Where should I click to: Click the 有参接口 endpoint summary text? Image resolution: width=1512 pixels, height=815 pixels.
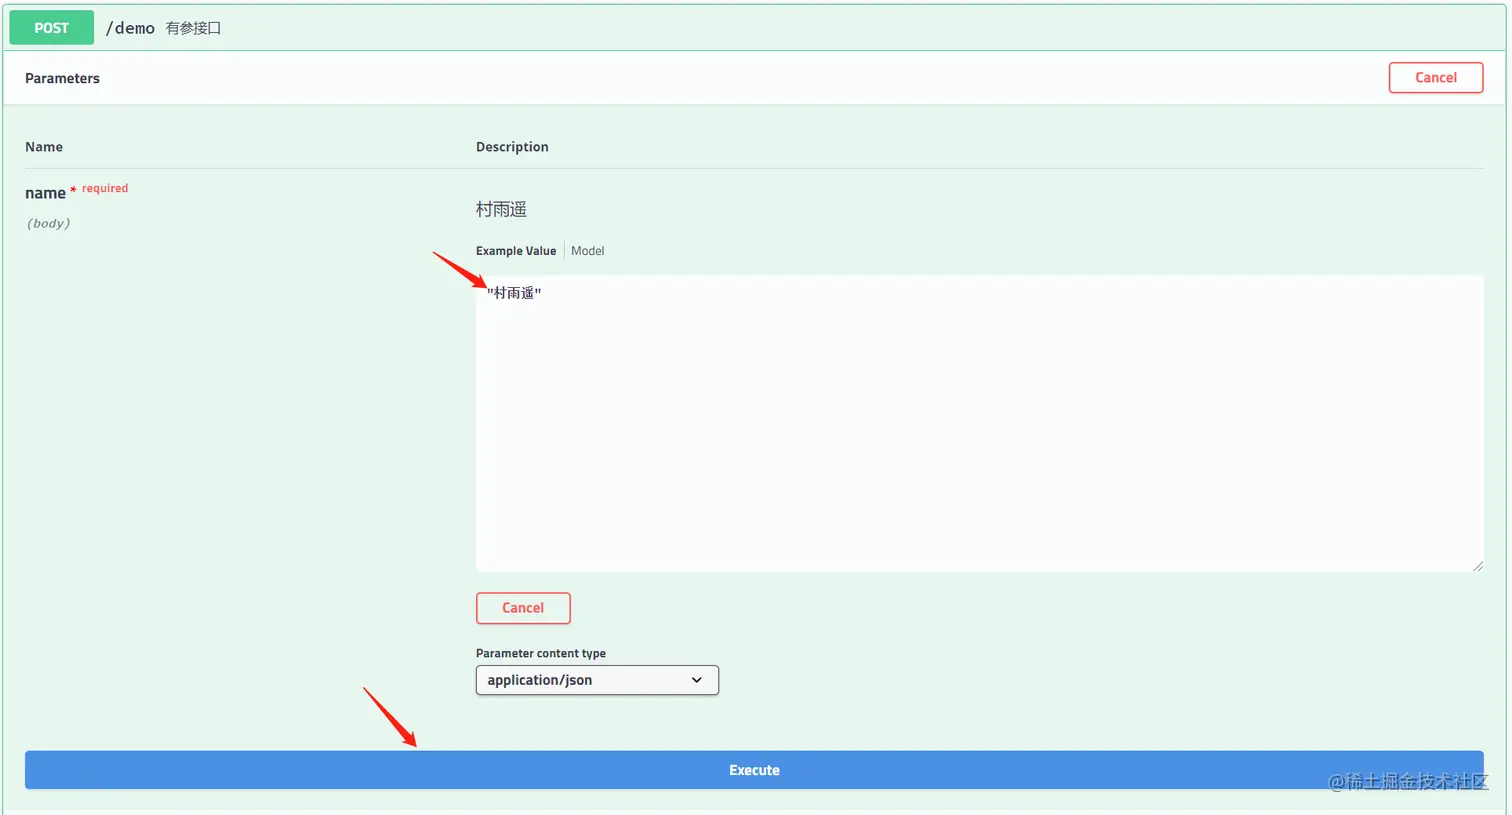[x=193, y=28]
